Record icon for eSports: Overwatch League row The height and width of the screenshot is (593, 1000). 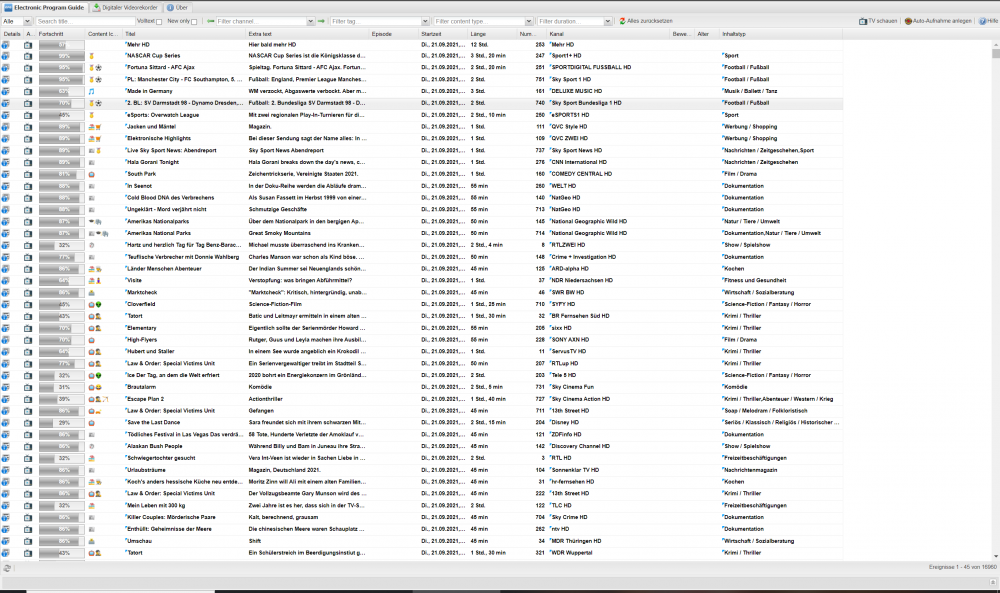[27, 115]
